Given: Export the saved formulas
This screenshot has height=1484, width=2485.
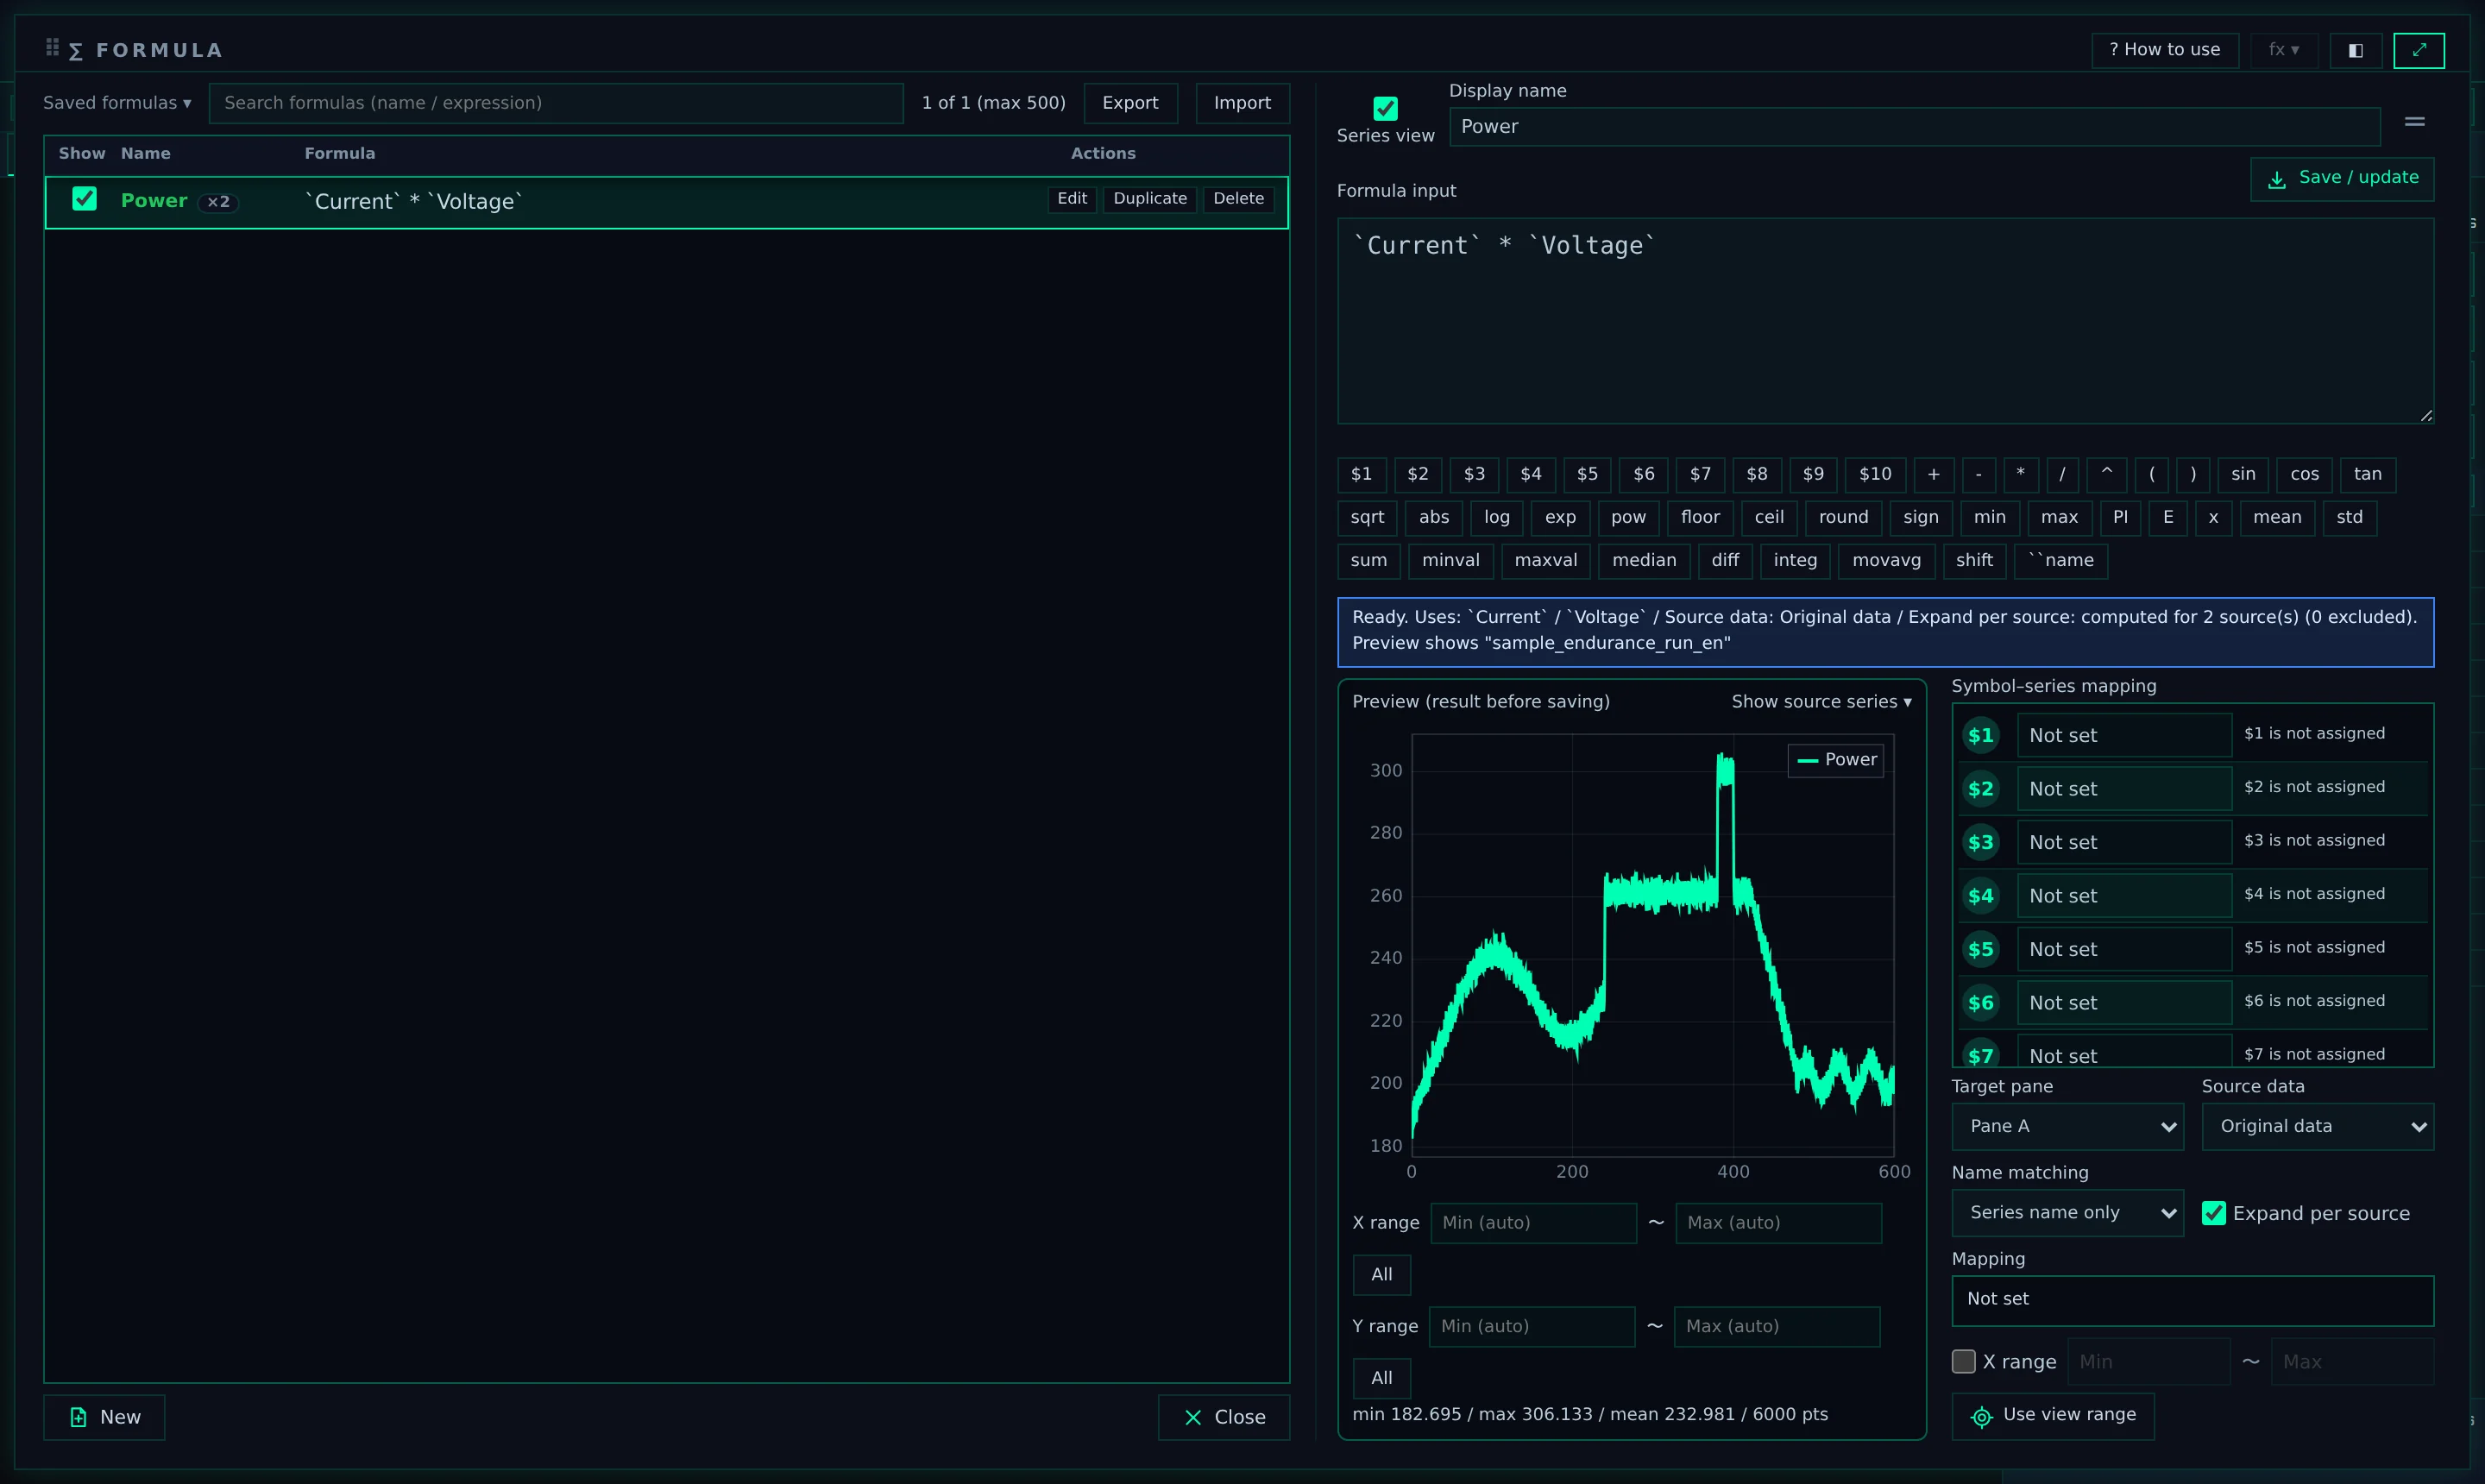Looking at the screenshot, I should tap(1130, 103).
